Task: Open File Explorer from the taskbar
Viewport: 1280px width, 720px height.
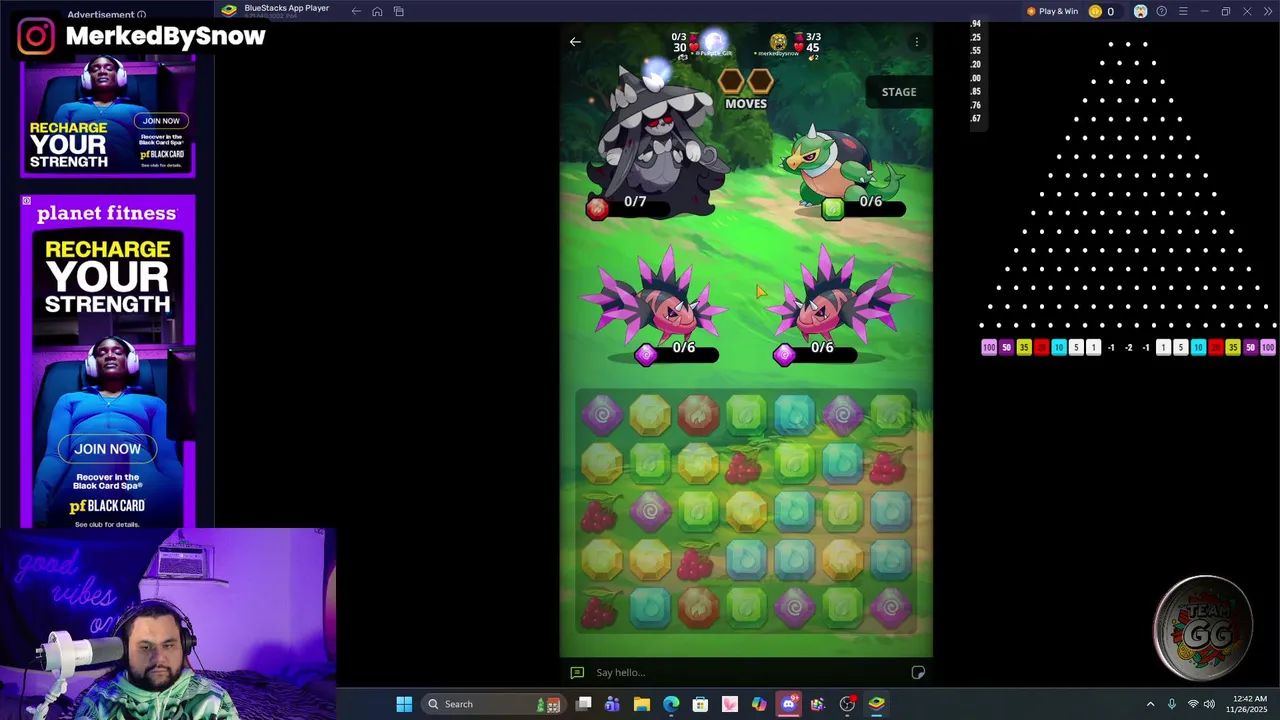Action: pos(641,704)
